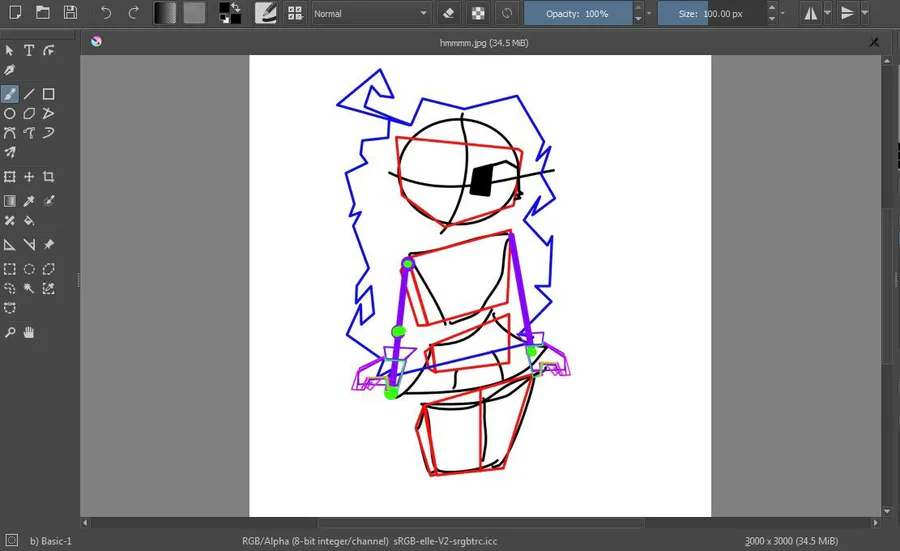This screenshot has height=551, width=900.
Task: Select the Fill bucket tool
Action: (29, 220)
